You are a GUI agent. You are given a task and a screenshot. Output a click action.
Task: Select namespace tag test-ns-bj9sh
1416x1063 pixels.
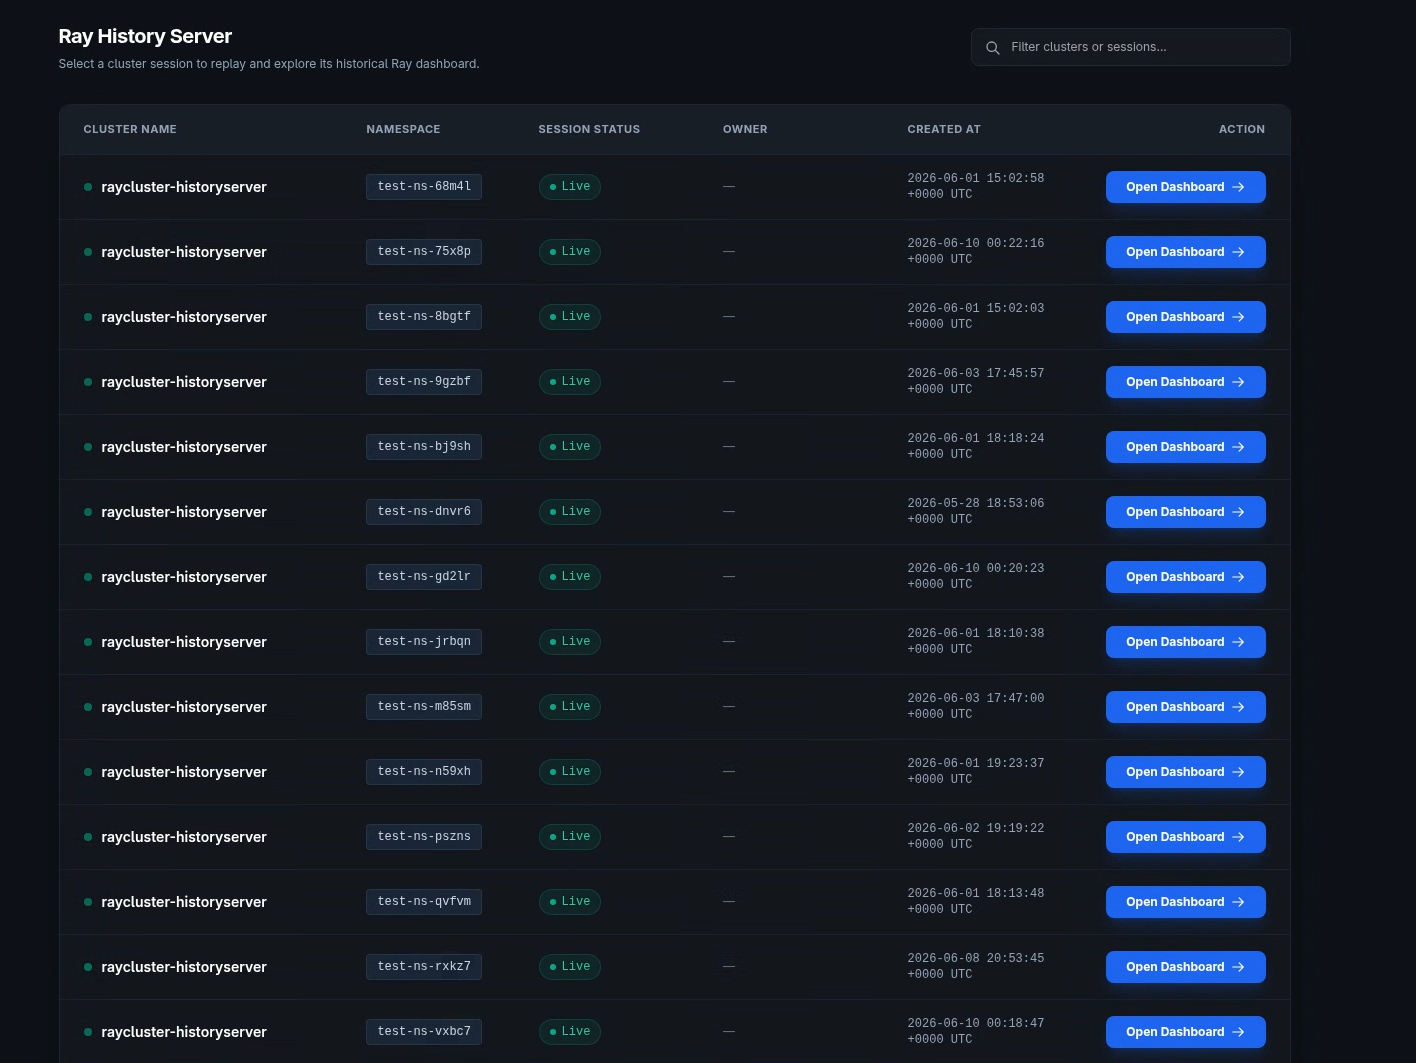pos(424,447)
